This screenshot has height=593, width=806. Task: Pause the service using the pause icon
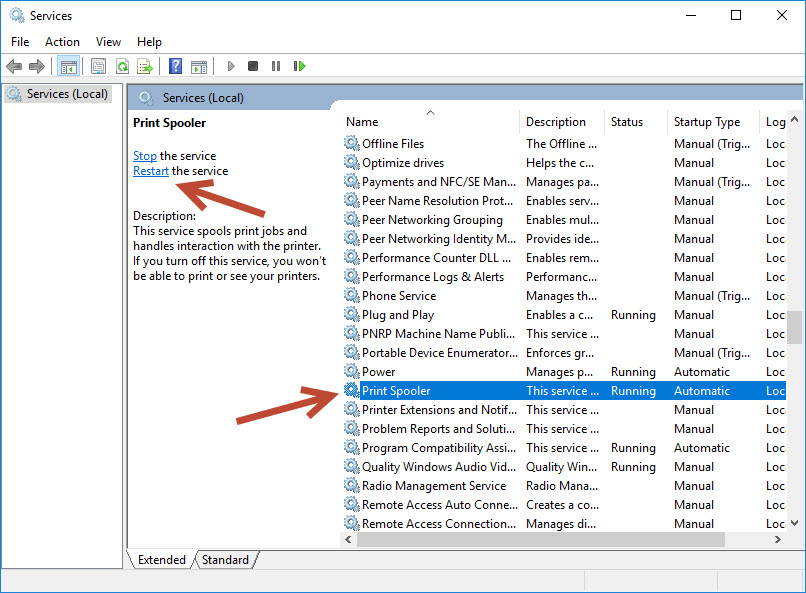pos(276,66)
